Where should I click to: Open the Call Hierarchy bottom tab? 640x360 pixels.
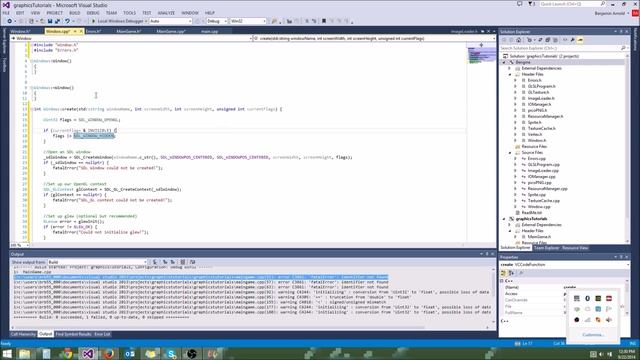point(23,334)
